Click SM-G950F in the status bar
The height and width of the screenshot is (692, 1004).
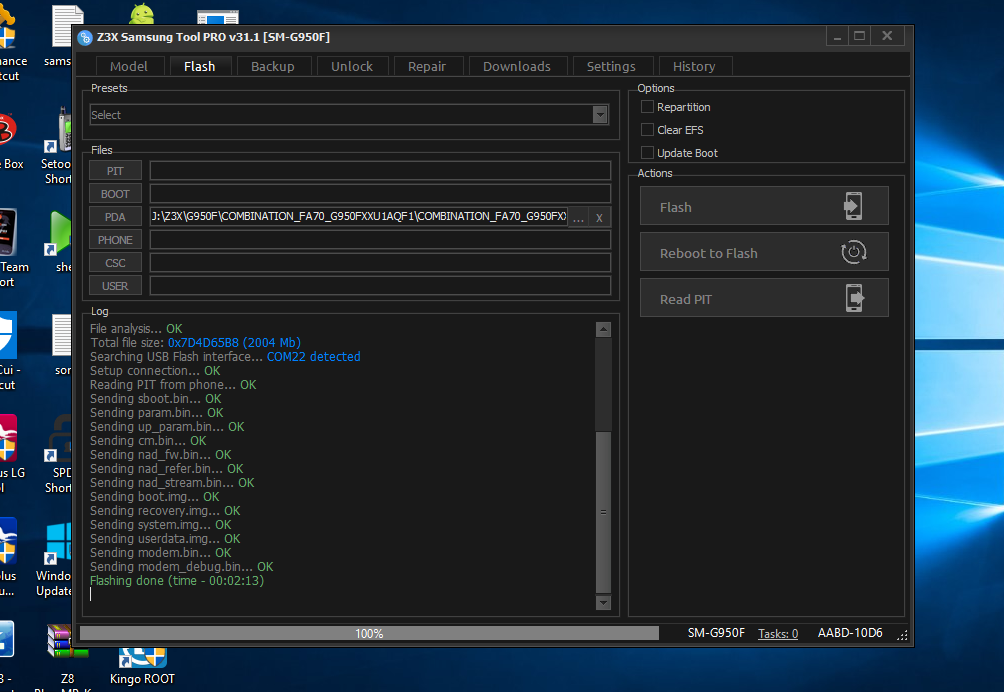coord(716,633)
